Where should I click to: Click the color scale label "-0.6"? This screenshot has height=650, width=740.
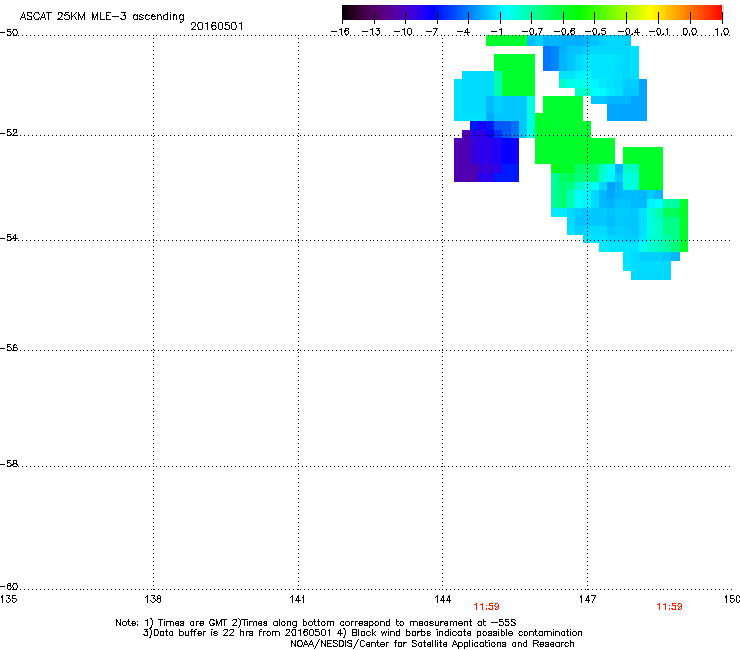click(564, 32)
